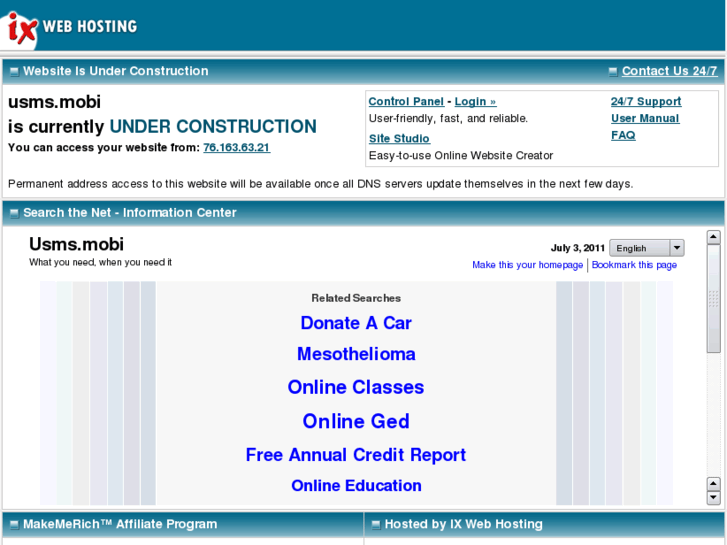
Task: Click the Hosted by IX Web Hosting icon
Action: pos(376,525)
